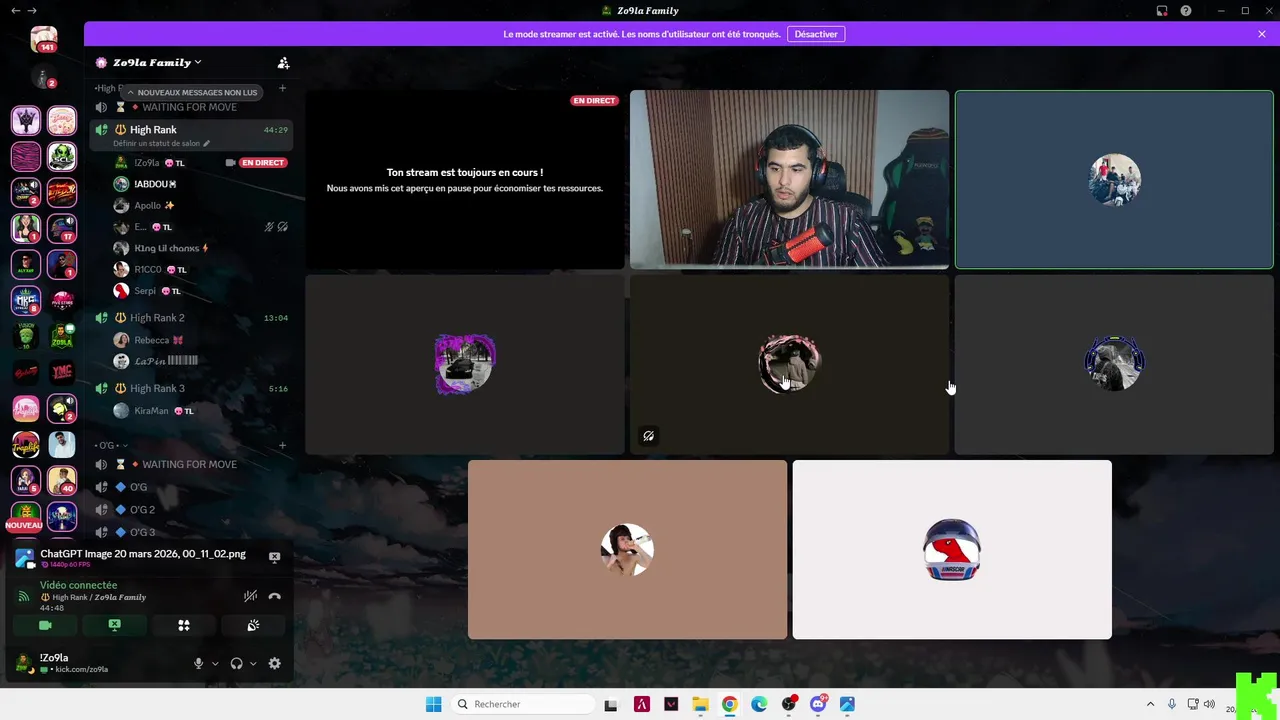Select the O'G 2 voice channel
This screenshot has width=1280, height=720.
tap(191, 509)
